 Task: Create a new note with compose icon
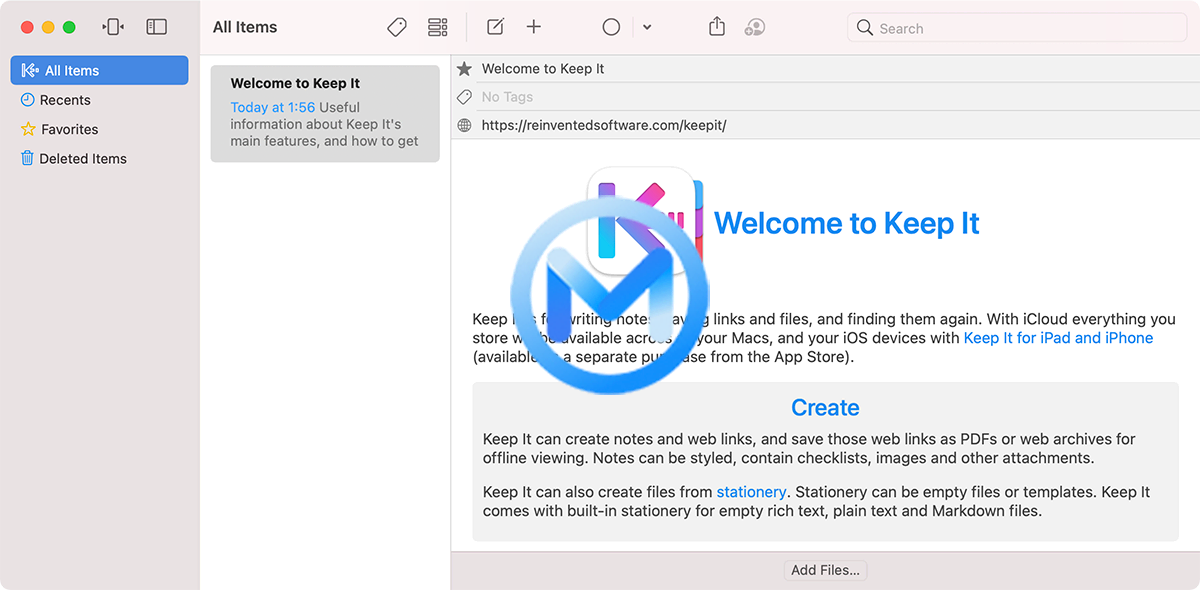click(495, 28)
